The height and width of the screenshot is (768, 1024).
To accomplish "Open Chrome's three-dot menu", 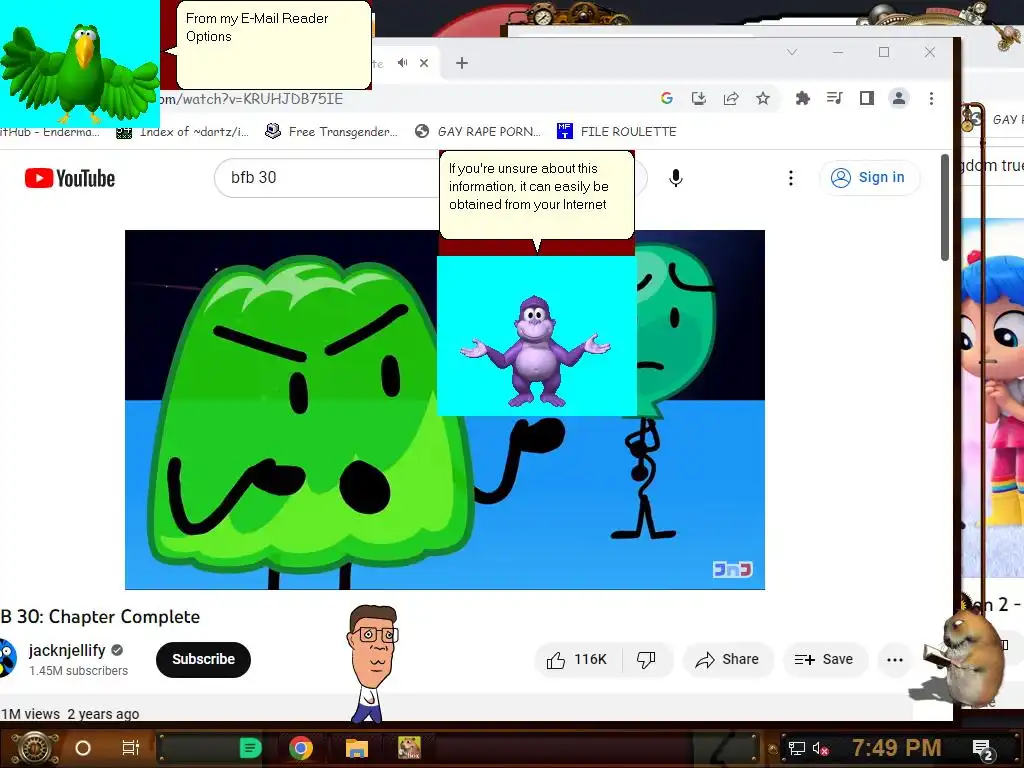I will (931, 99).
